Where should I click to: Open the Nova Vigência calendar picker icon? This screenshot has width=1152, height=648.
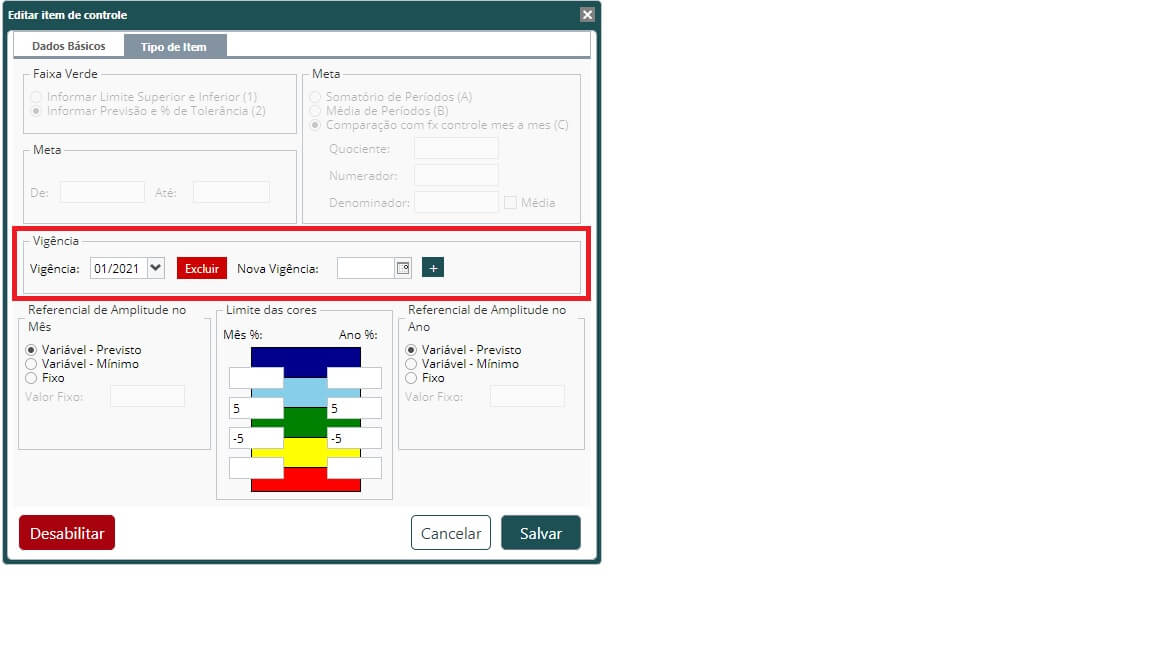pos(403,268)
